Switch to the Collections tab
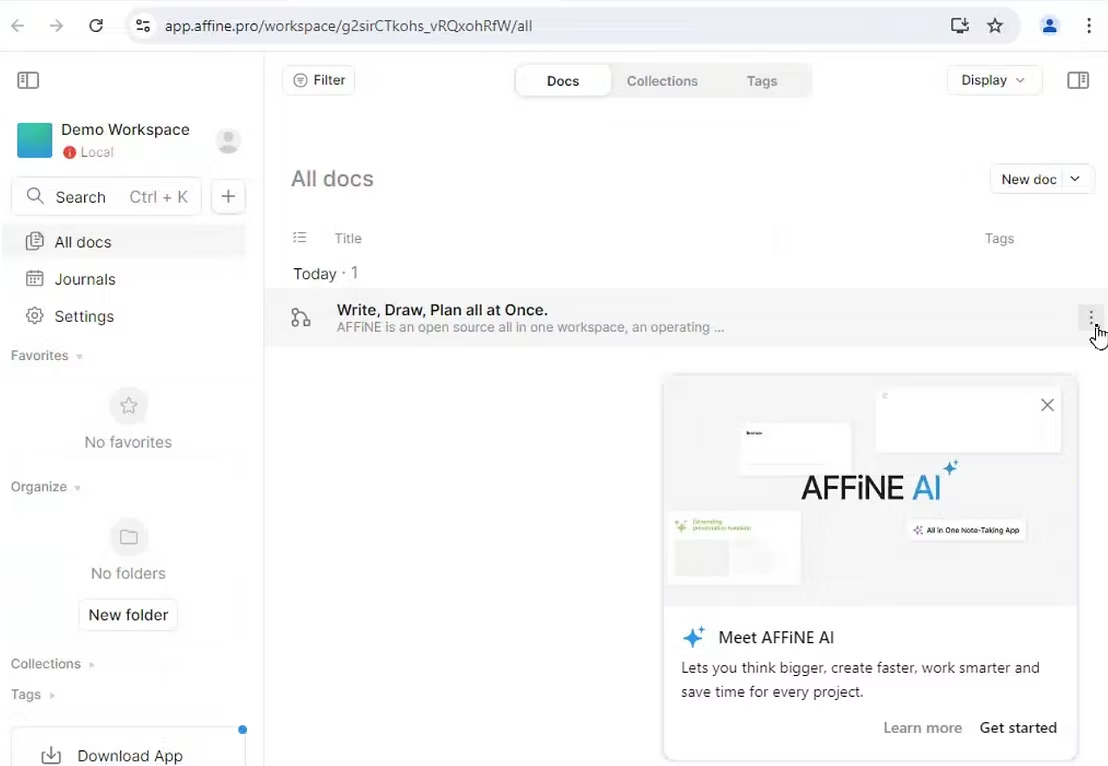 click(662, 80)
